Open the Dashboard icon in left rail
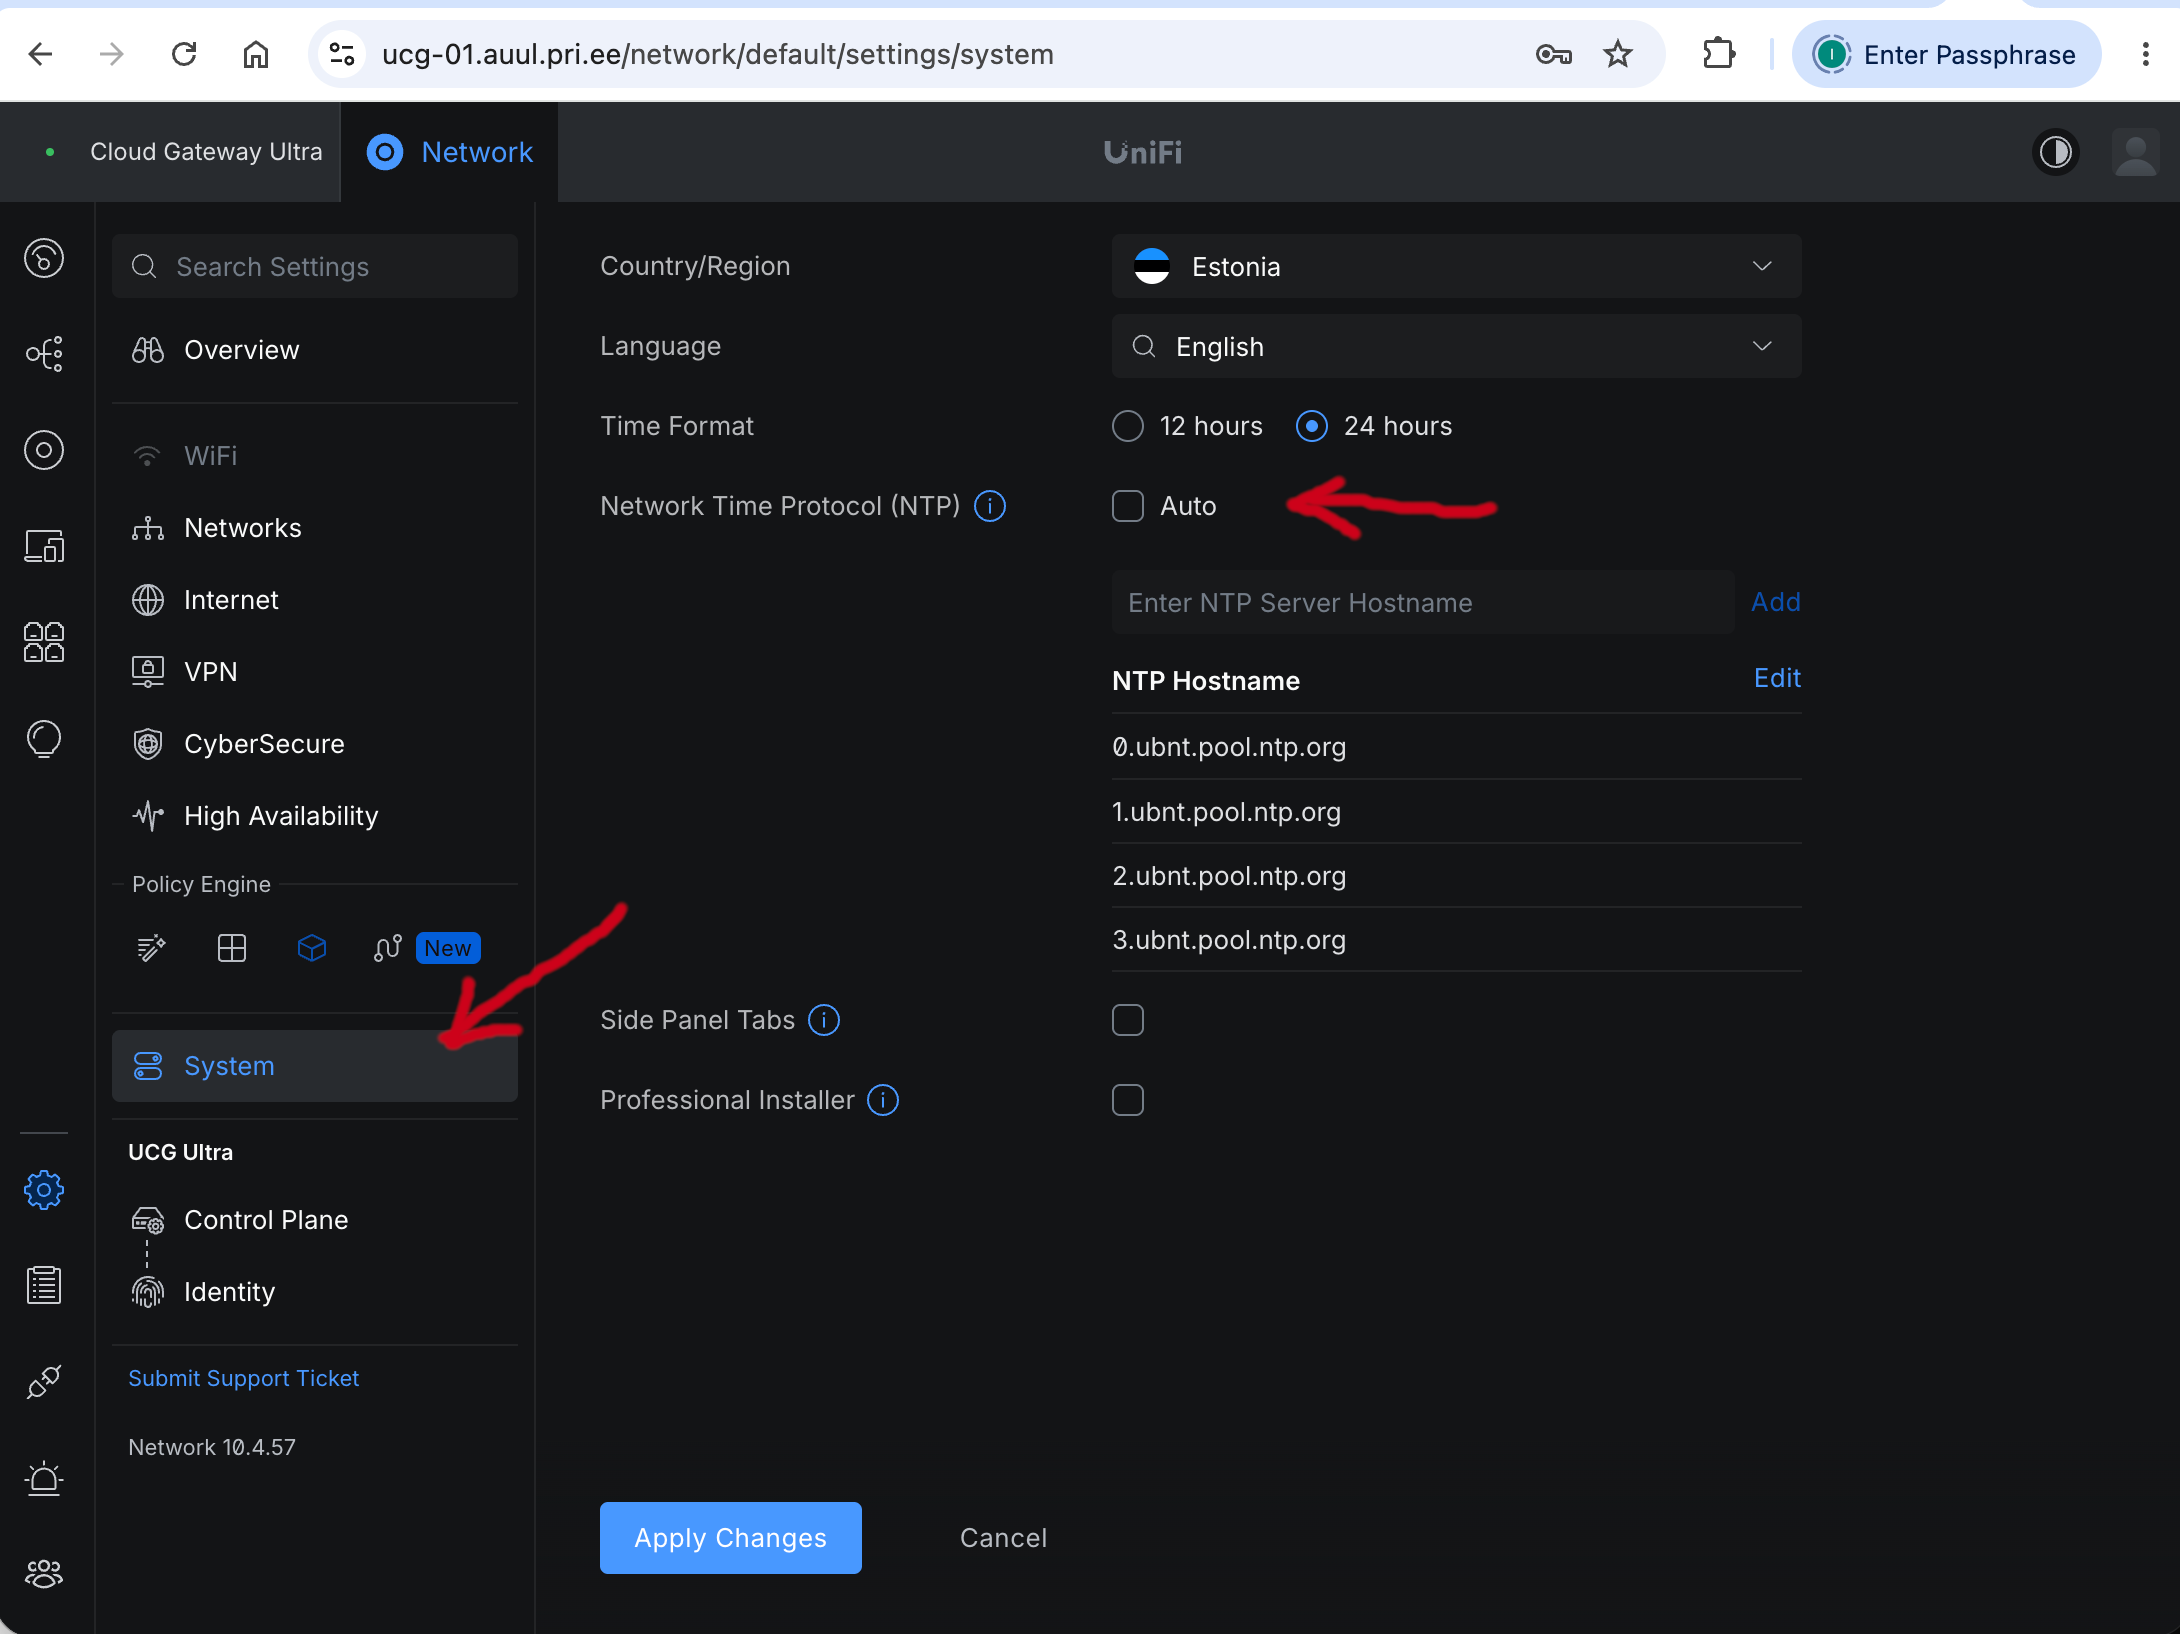 pyautogui.click(x=44, y=258)
